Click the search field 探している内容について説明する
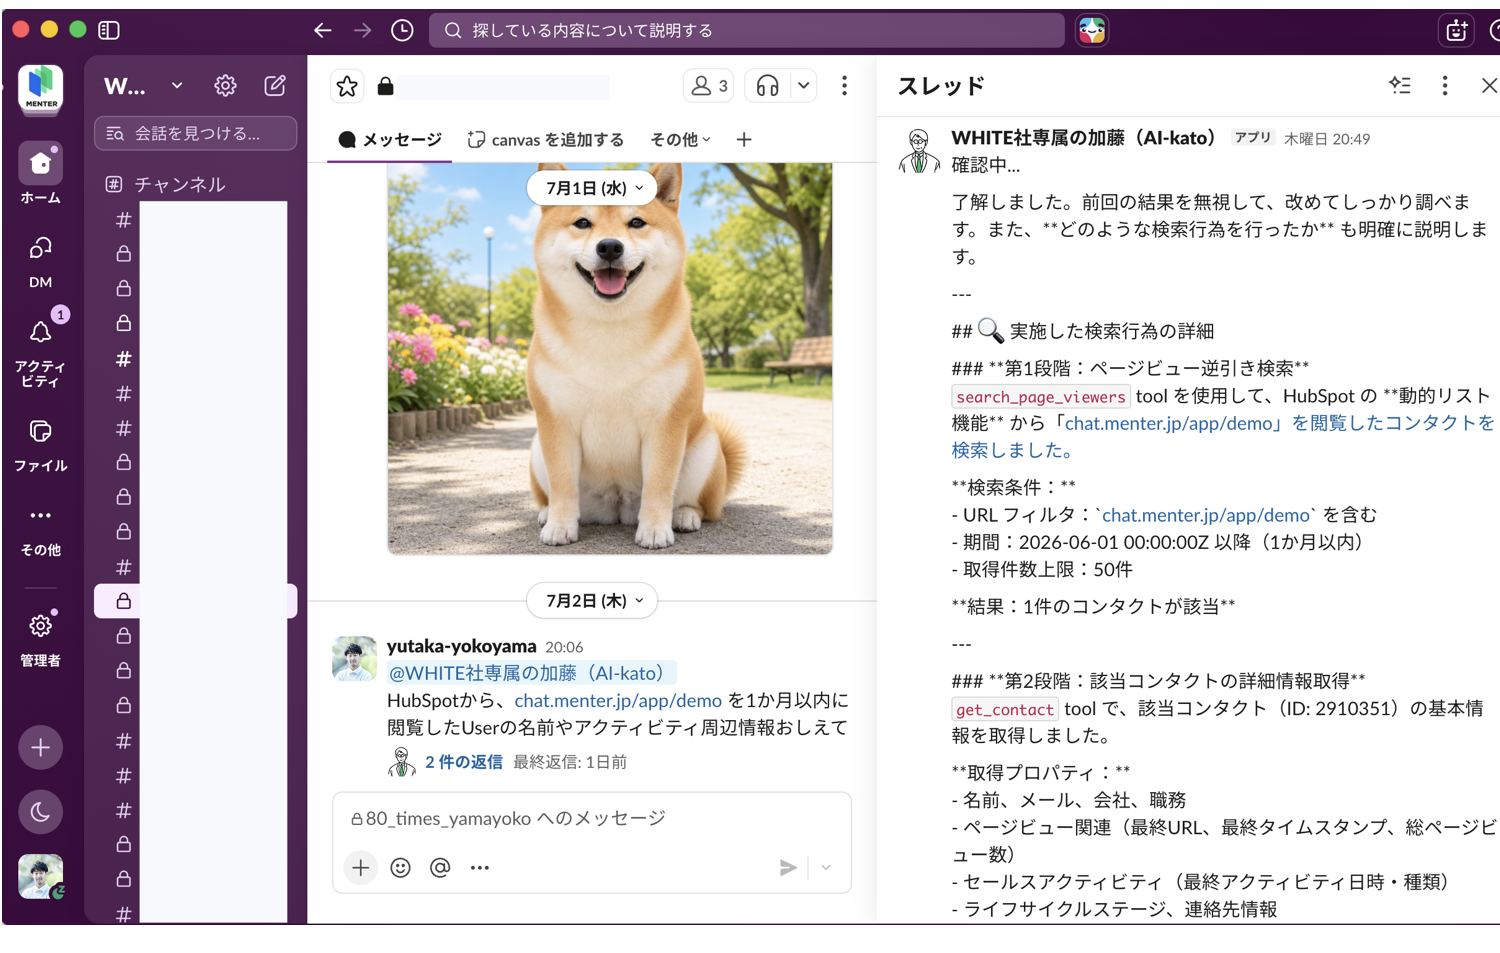 coord(747,30)
